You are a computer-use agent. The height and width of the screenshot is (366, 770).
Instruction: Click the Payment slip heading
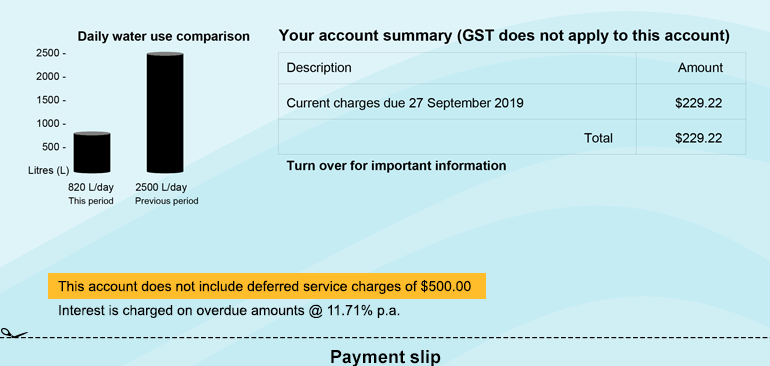pyautogui.click(x=385, y=357)
